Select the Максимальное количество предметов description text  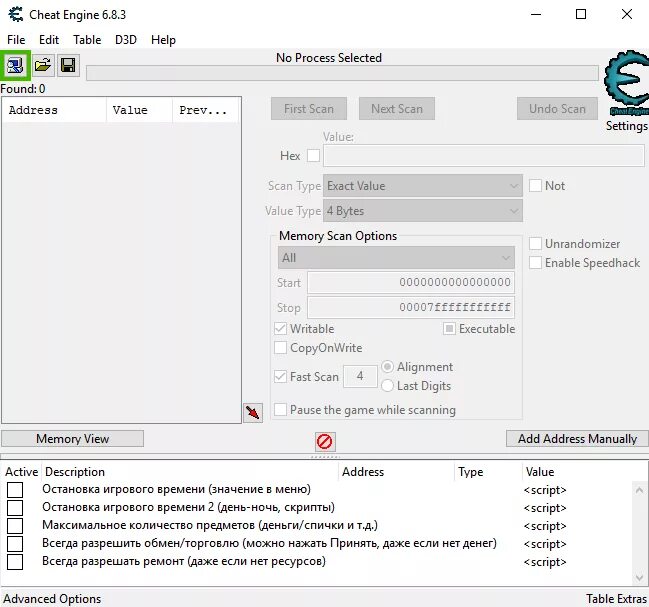pos(210,525)
